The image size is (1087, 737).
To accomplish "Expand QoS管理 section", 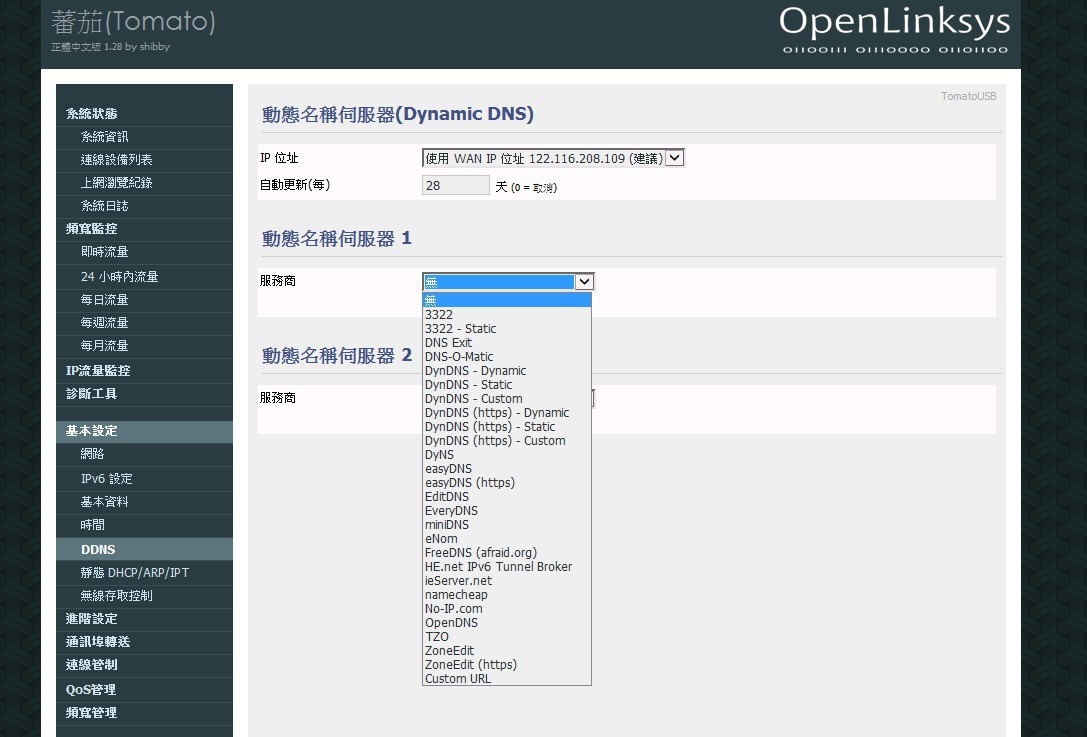I will [x=144, y=690].
